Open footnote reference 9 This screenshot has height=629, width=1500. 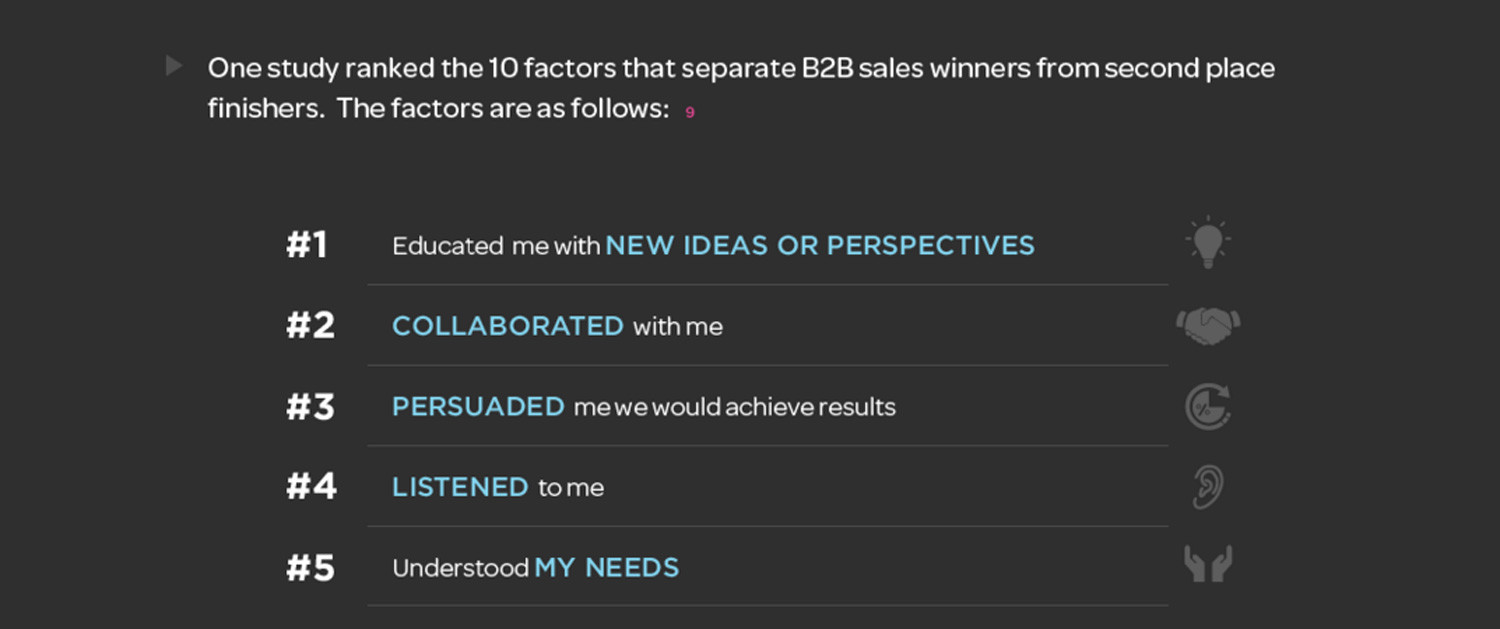(690, 113)
